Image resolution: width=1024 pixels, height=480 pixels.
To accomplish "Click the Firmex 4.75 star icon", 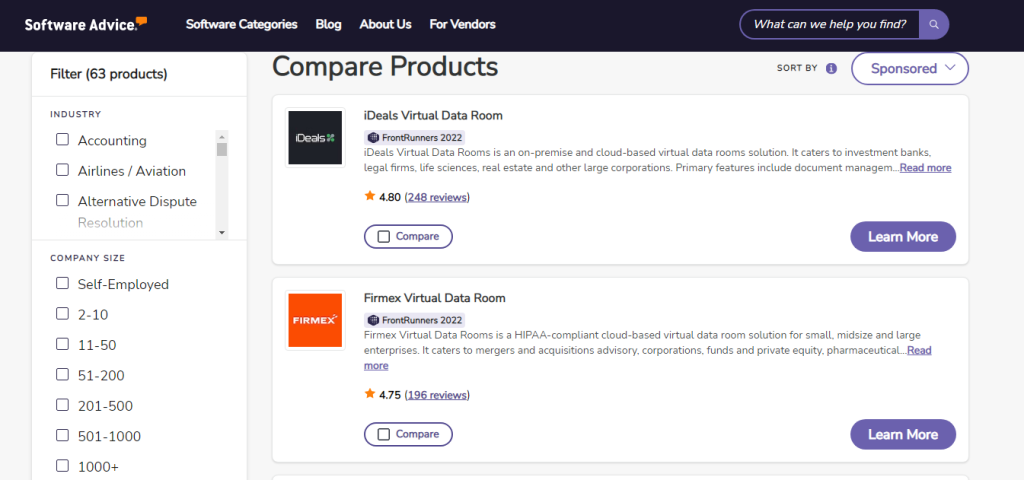I will 370,394.
